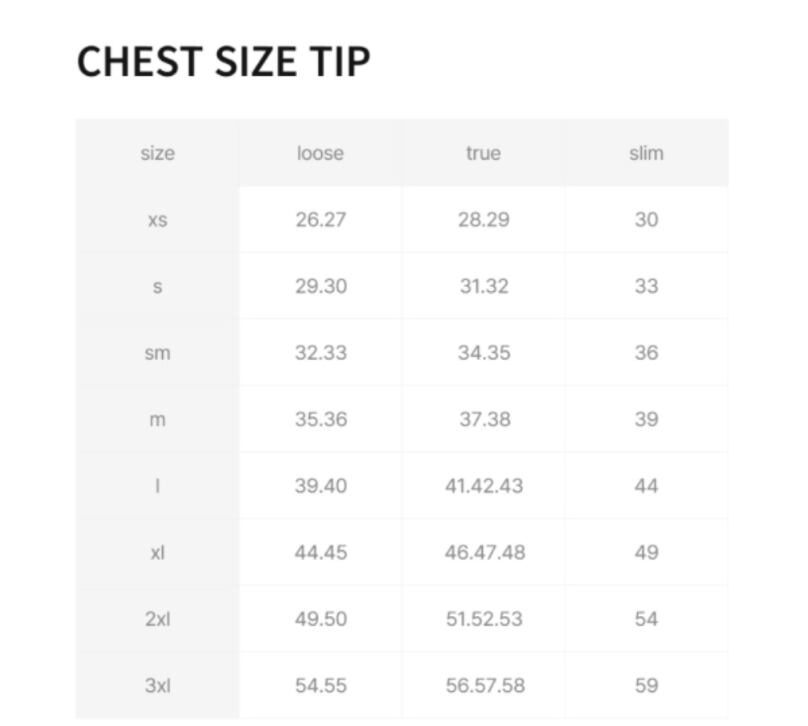
Task: Click the 'sm' size row label
Action: (x=157, y=353)
